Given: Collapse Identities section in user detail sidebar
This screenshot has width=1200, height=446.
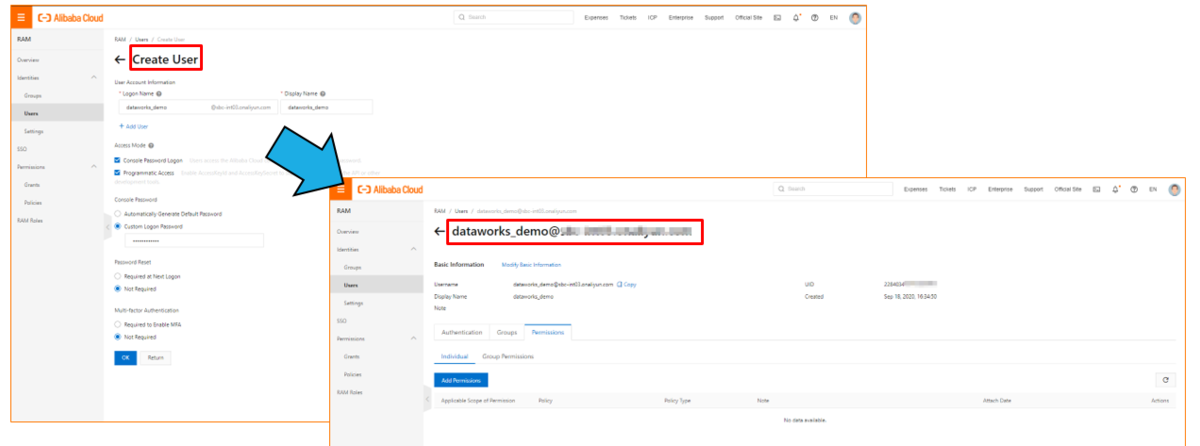Looking at the screenshot, I should 414,248.
